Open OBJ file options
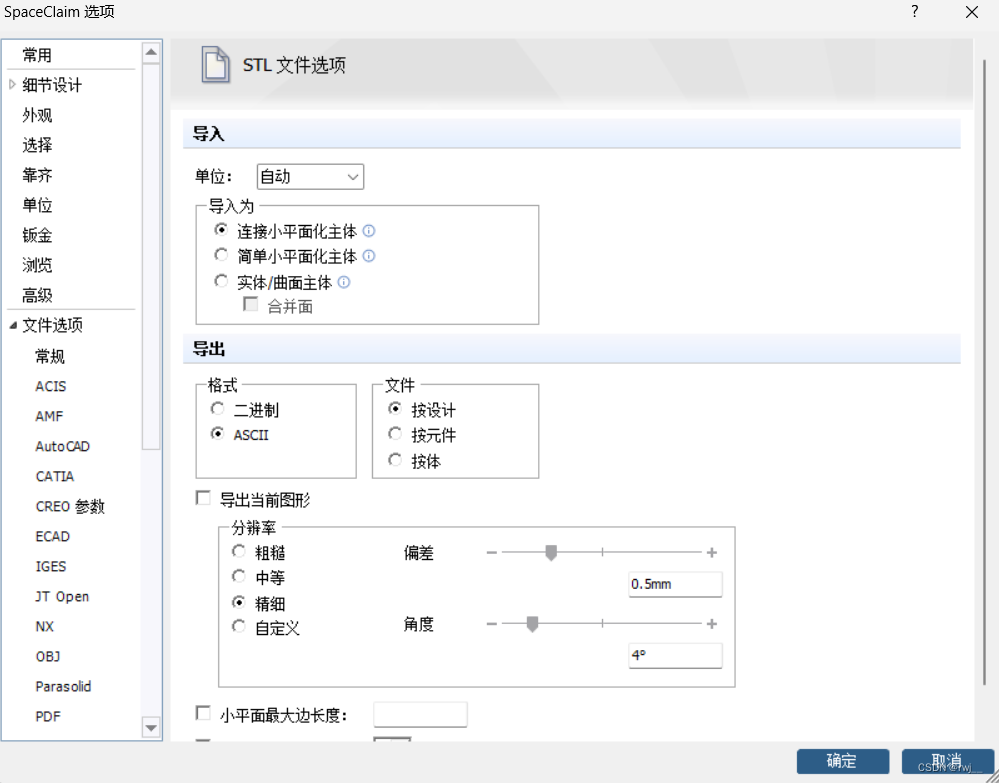 click(48, 656)
